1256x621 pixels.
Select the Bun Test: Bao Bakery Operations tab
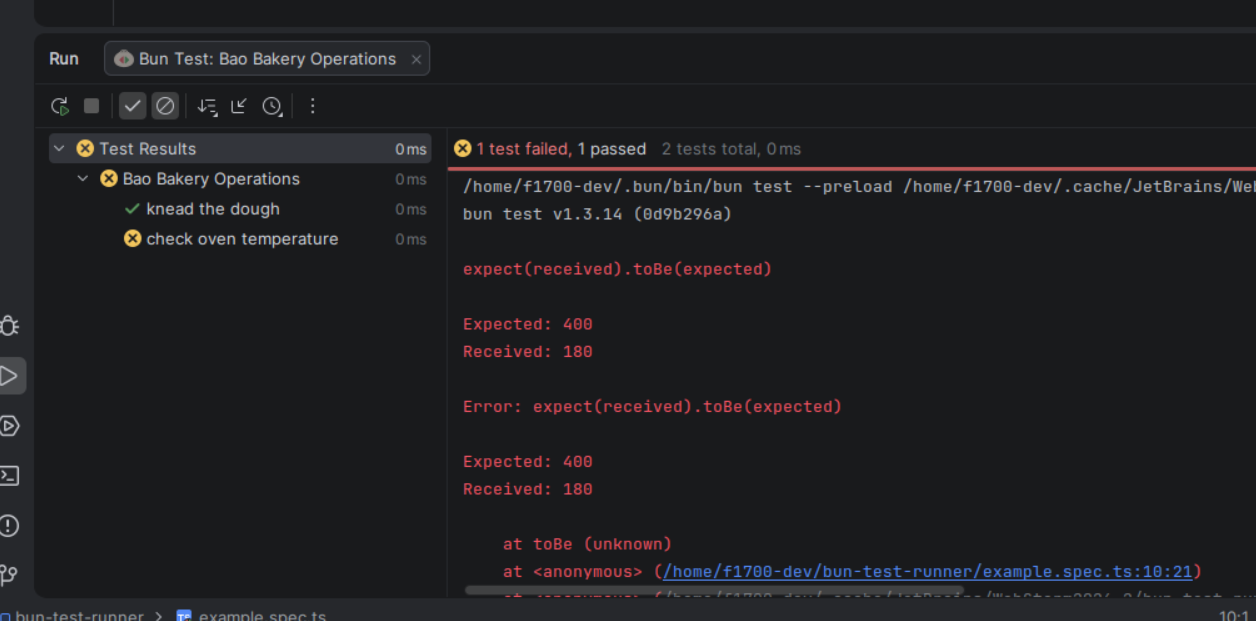tap(267, 59)
